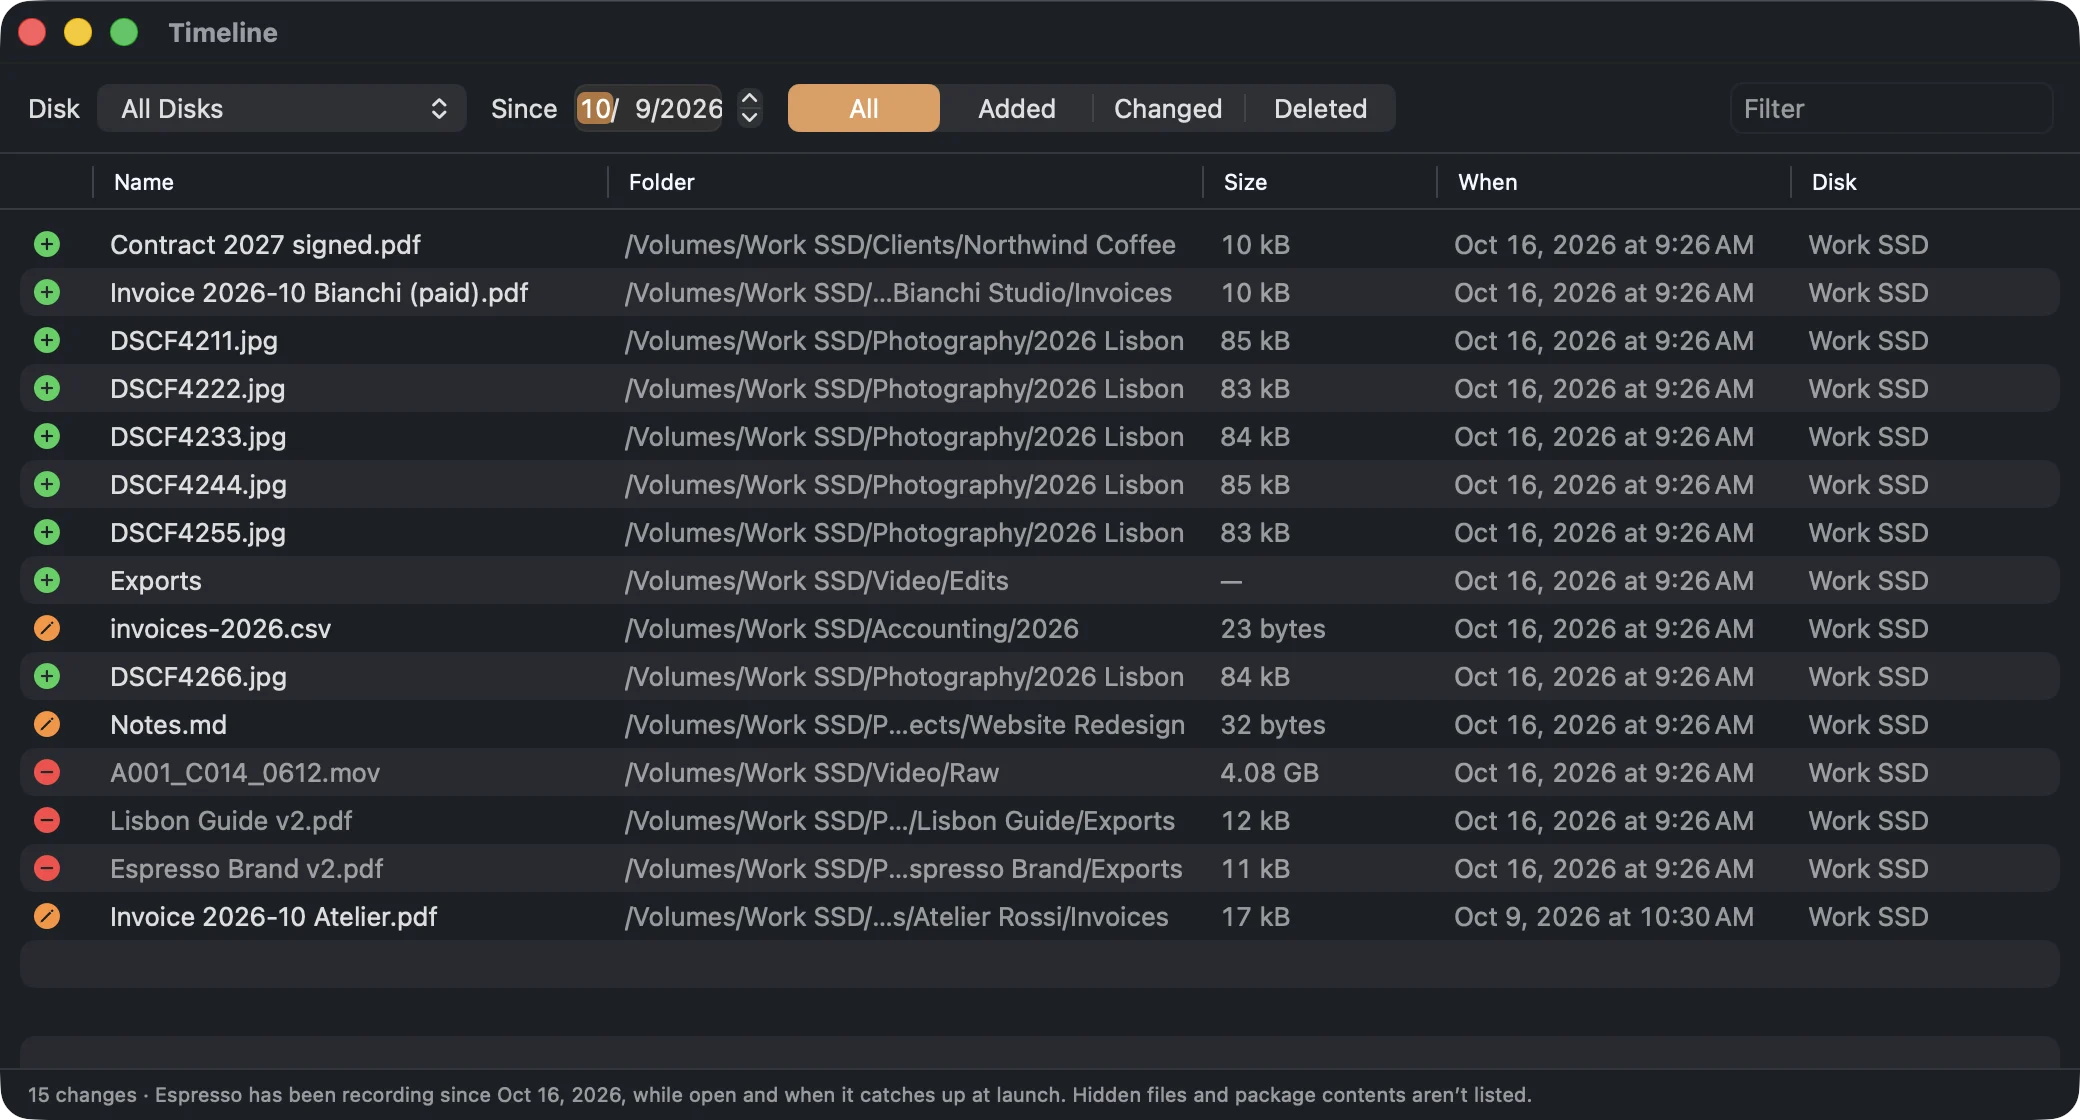Click the added icon beside Contract 2027 signed.pdf

pyautogui.click(x=47, y=244)
